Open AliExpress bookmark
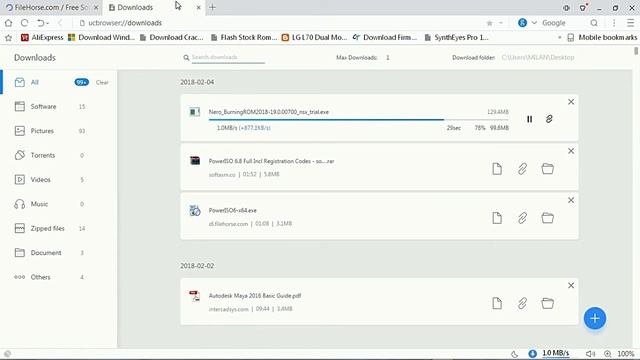 [x=42, y=38]
